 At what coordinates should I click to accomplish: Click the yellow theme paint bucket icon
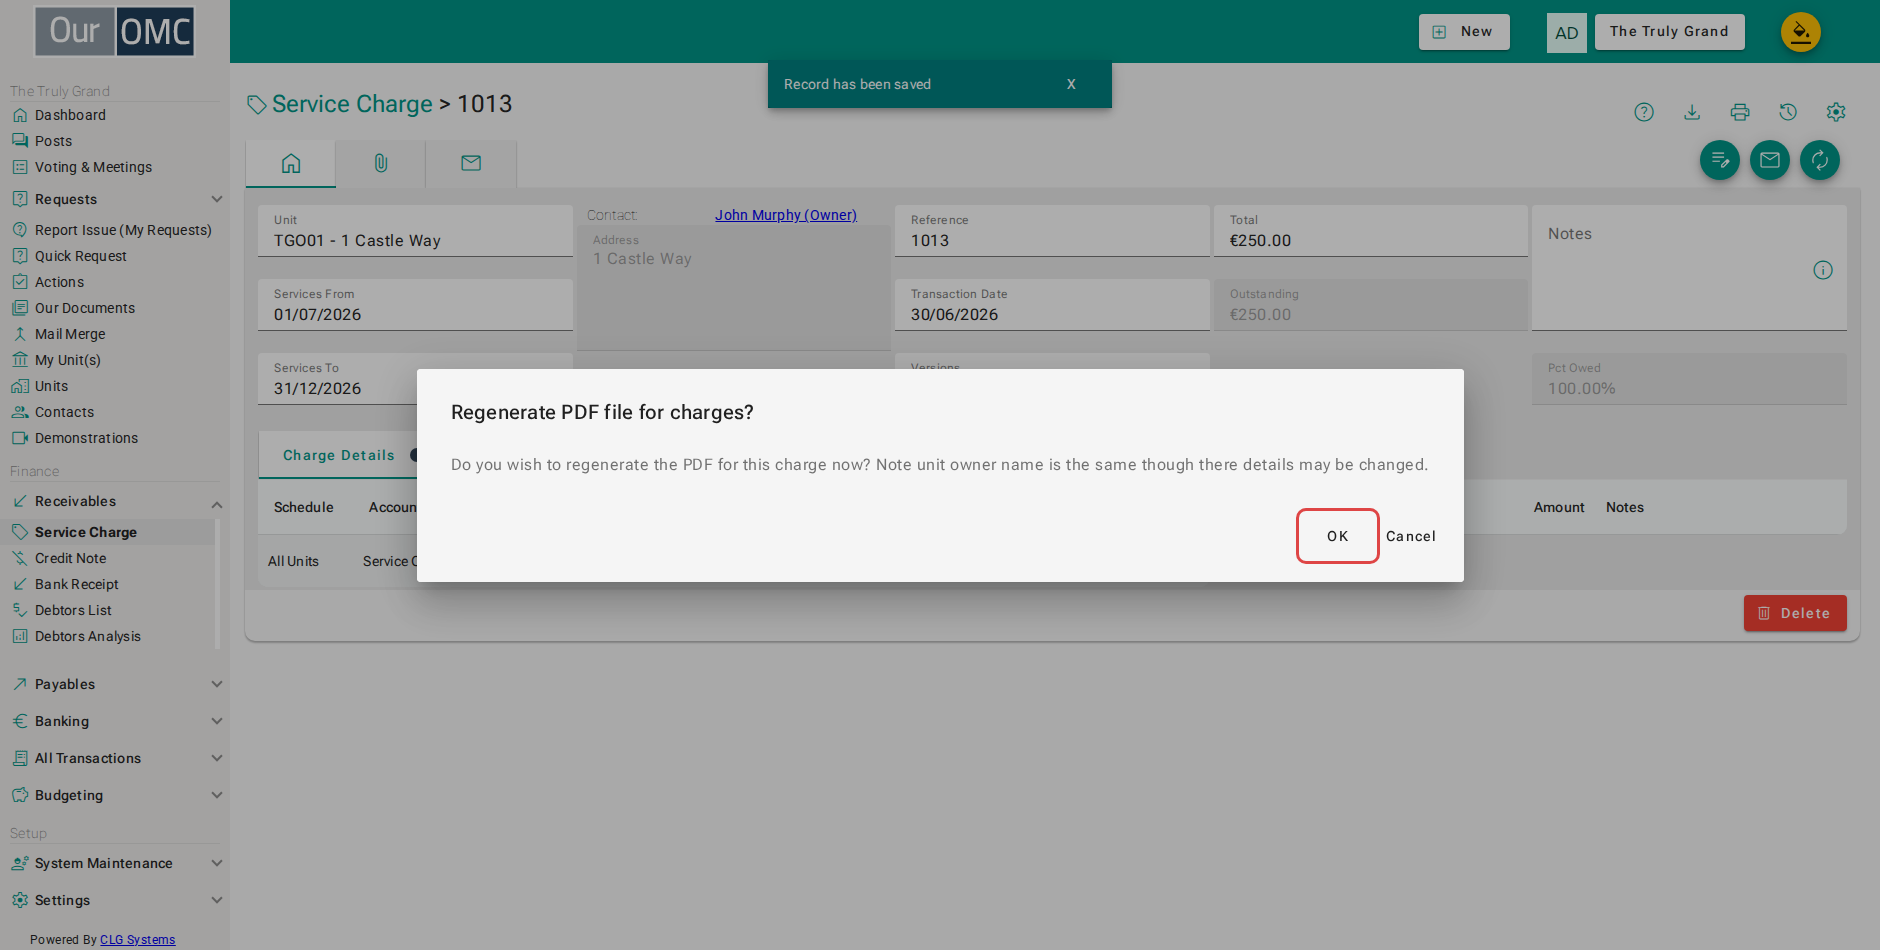click(1801, 32)
